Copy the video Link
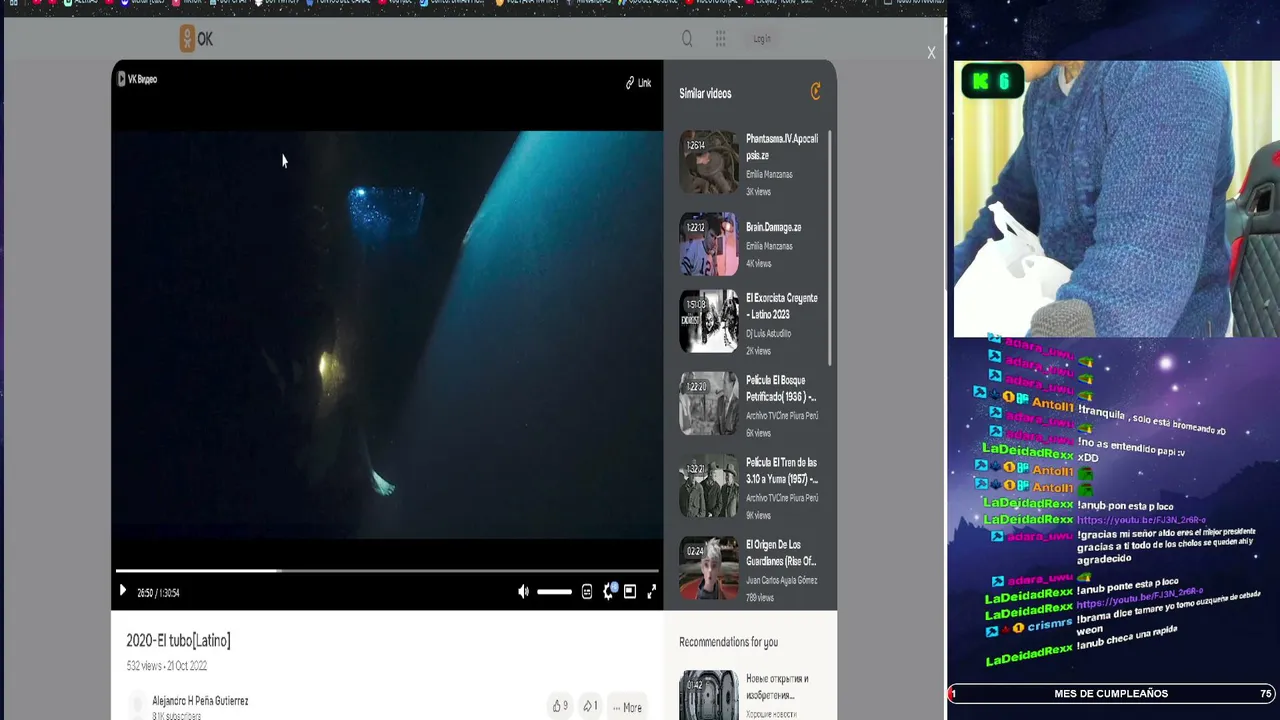 click(x=638, y=83)
